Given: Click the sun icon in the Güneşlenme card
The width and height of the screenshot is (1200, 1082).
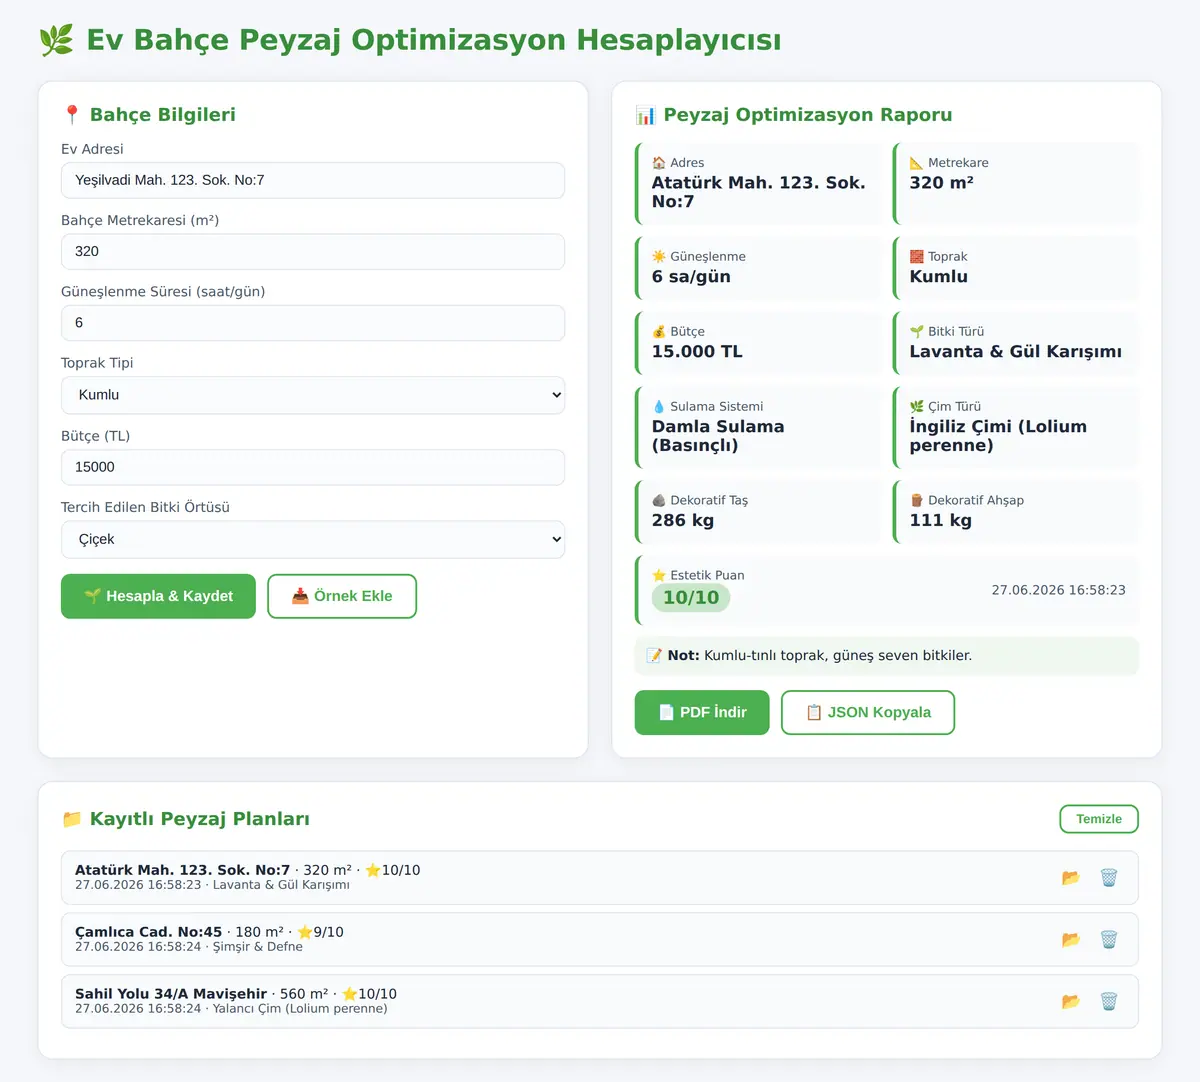Looking at the screenshot, I should [x=659, y=257].
